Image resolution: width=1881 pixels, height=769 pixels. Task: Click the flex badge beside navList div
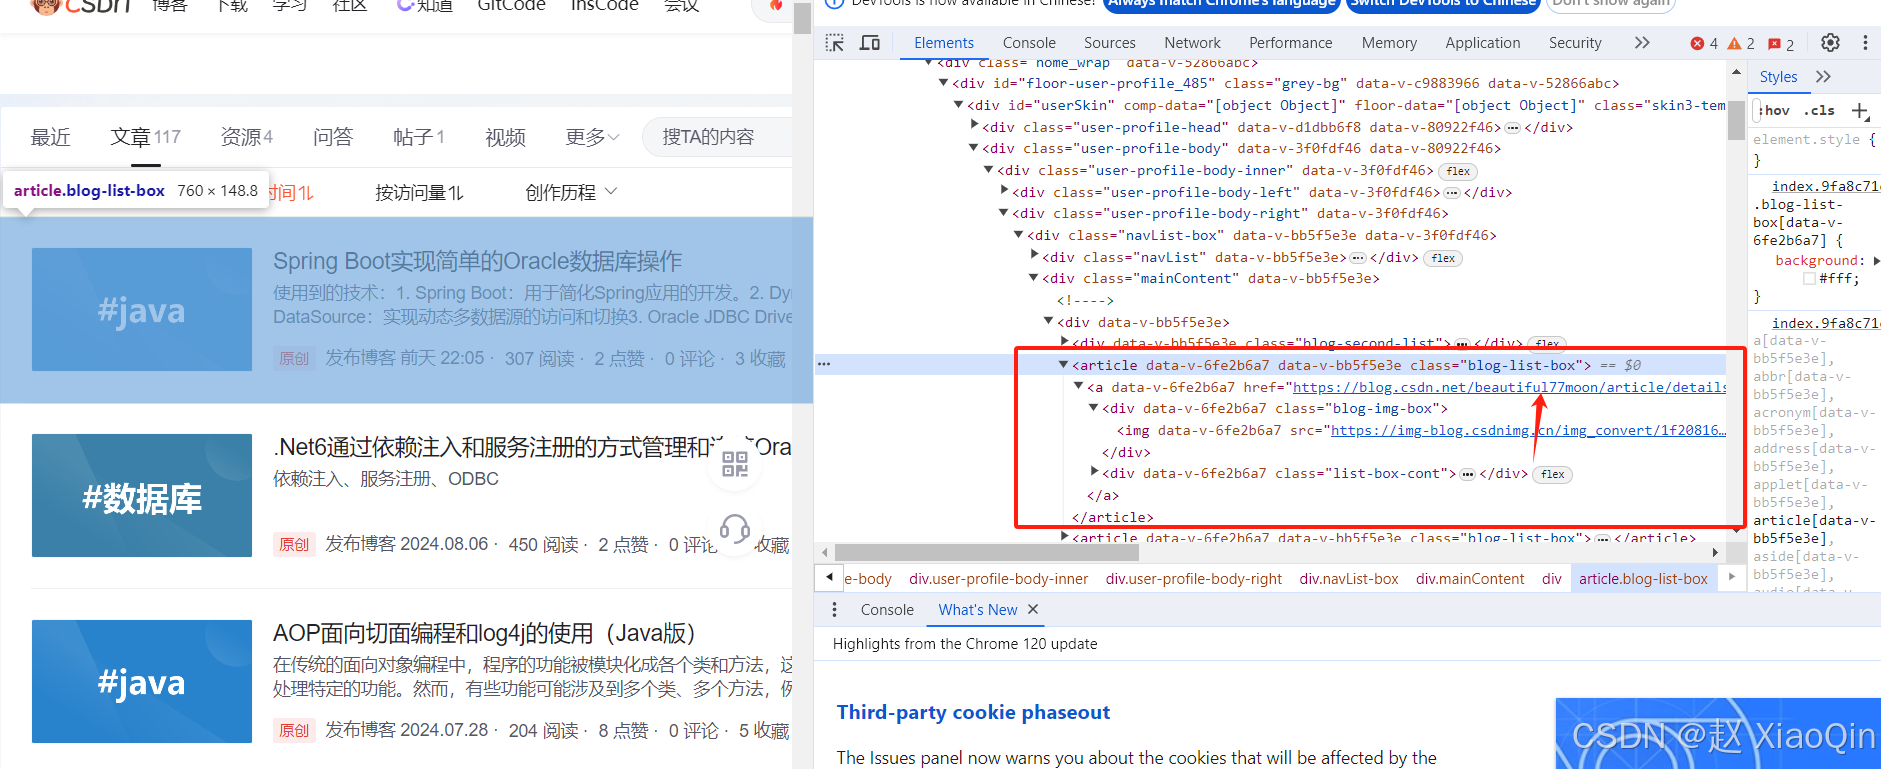pos(1444,258)
